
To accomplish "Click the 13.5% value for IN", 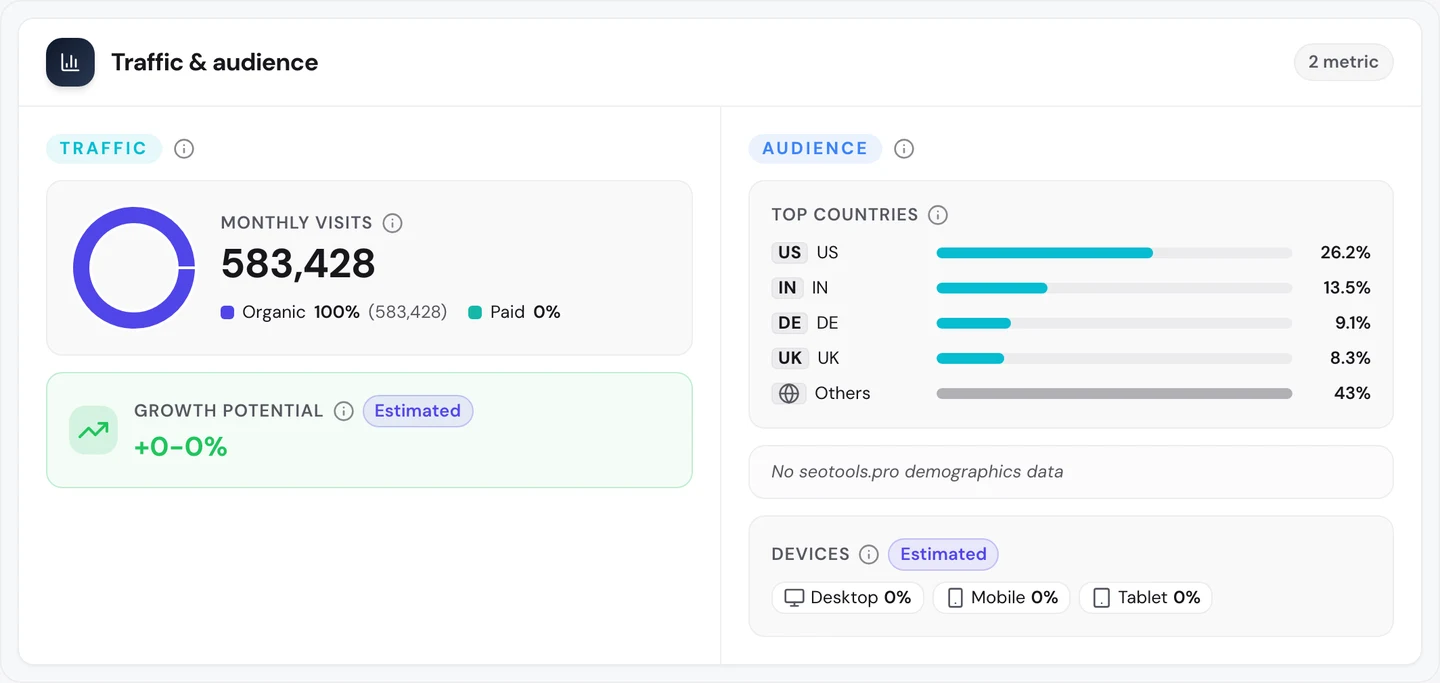I will point(1346,288).
